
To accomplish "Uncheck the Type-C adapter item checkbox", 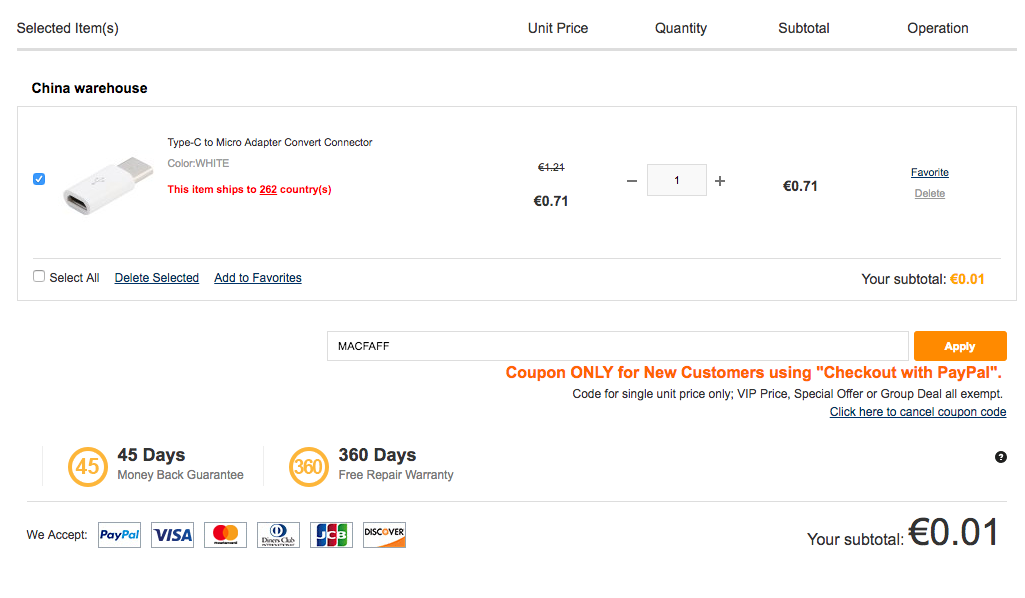I will pyautogui.click(x=39, y=179).
